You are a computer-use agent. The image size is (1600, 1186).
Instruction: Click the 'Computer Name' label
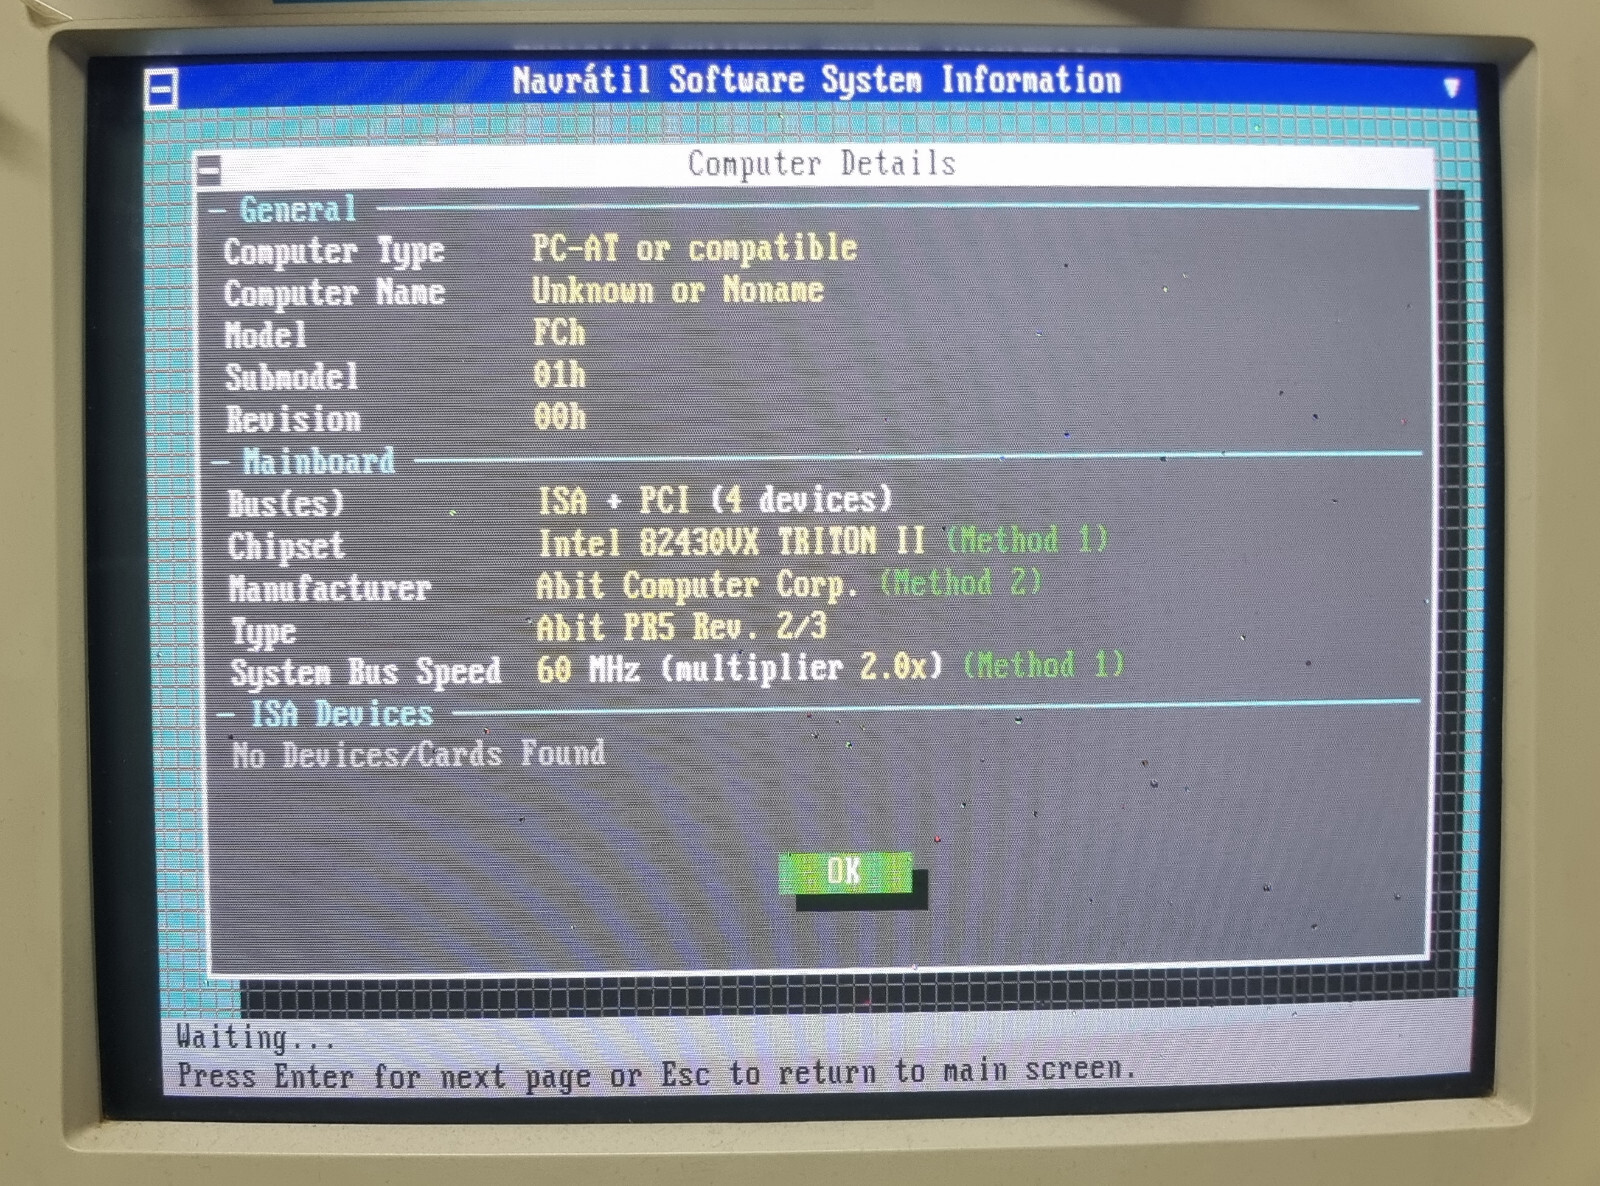point(334,293)
